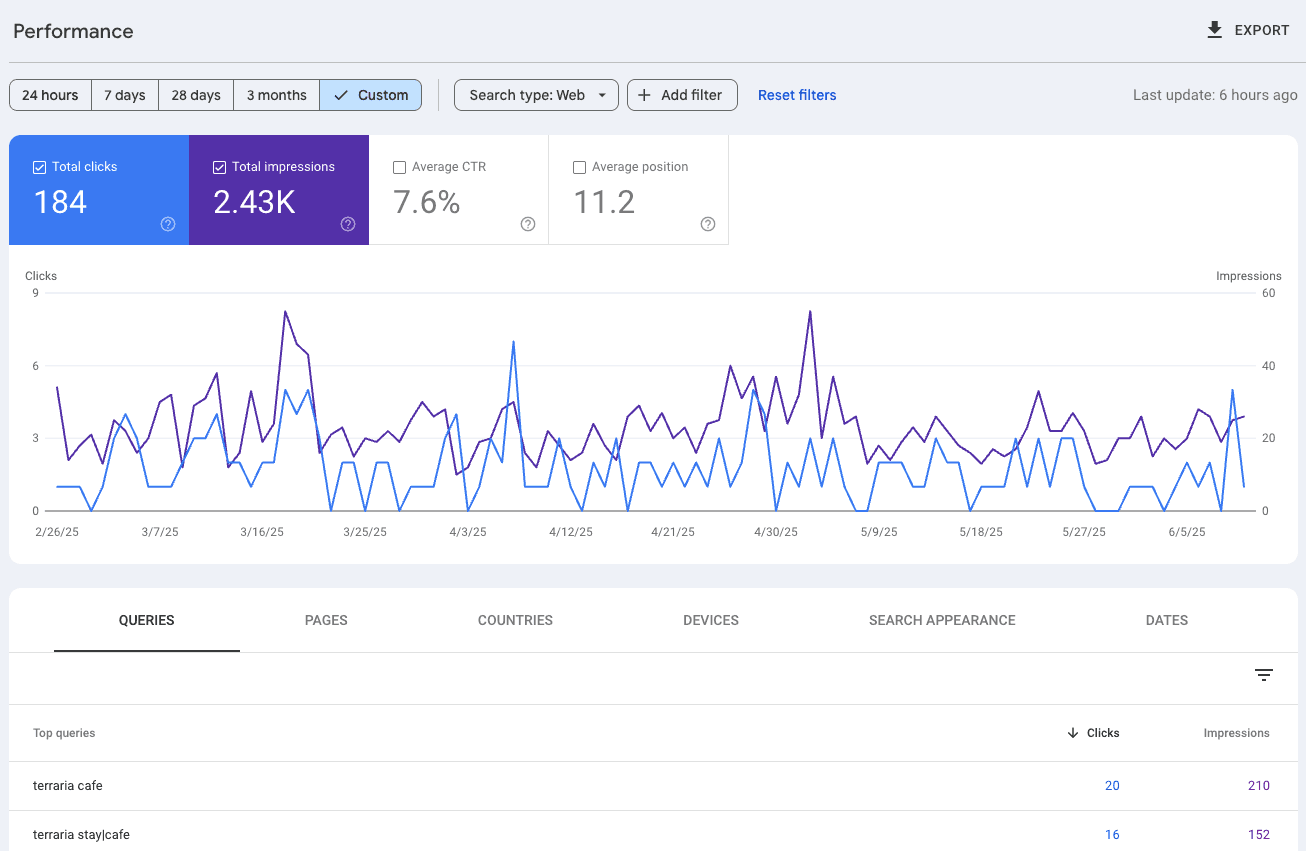Switch to the DEVICES tab

711,620
